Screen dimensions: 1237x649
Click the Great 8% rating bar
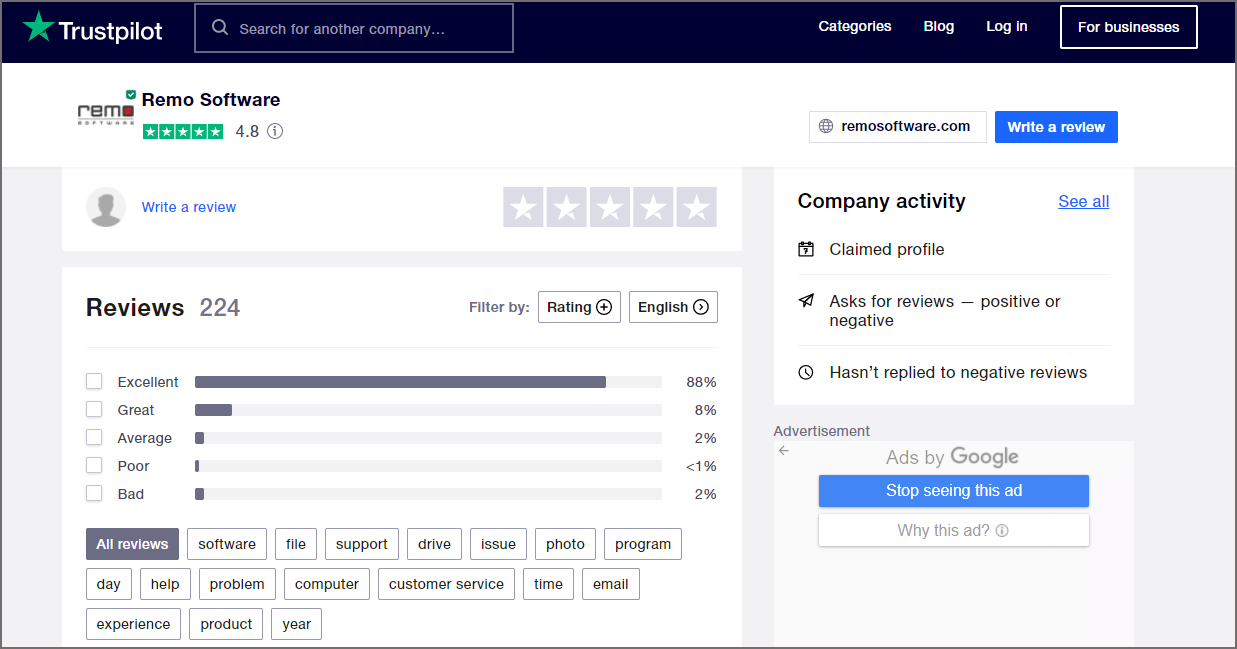[428, 410]
